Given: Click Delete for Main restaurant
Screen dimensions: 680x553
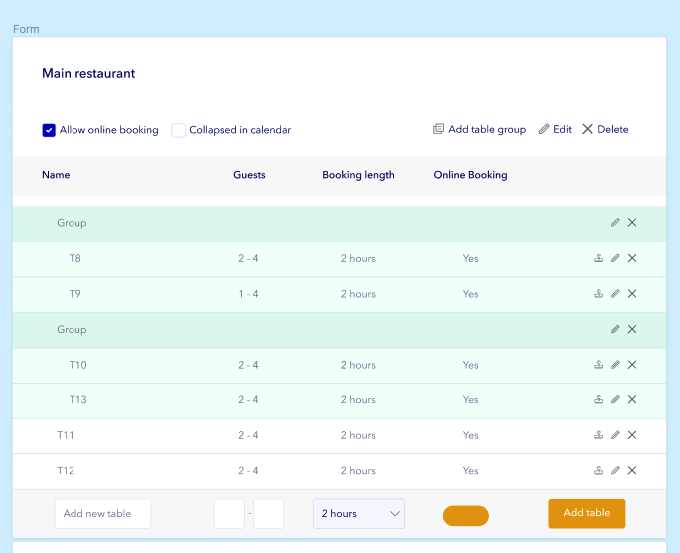Looking at the screenshot, I should [605, 129].
